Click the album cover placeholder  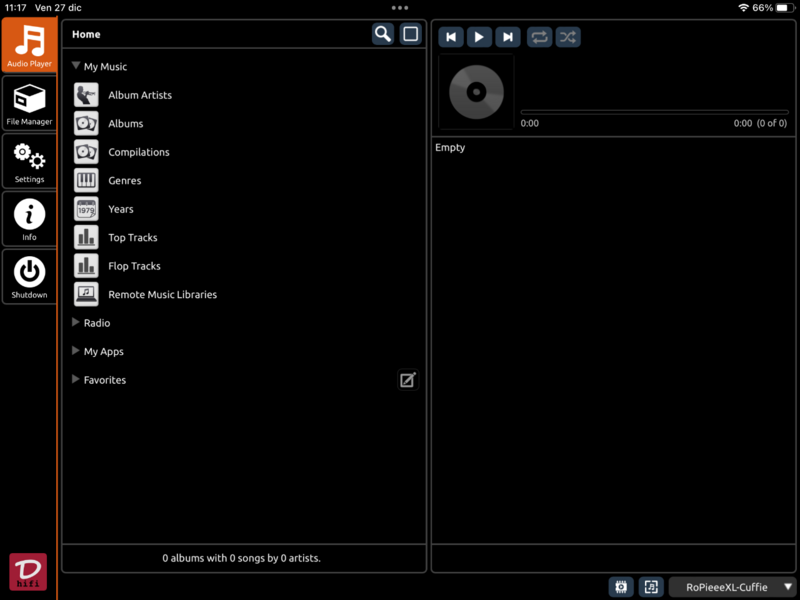(476, 92)
